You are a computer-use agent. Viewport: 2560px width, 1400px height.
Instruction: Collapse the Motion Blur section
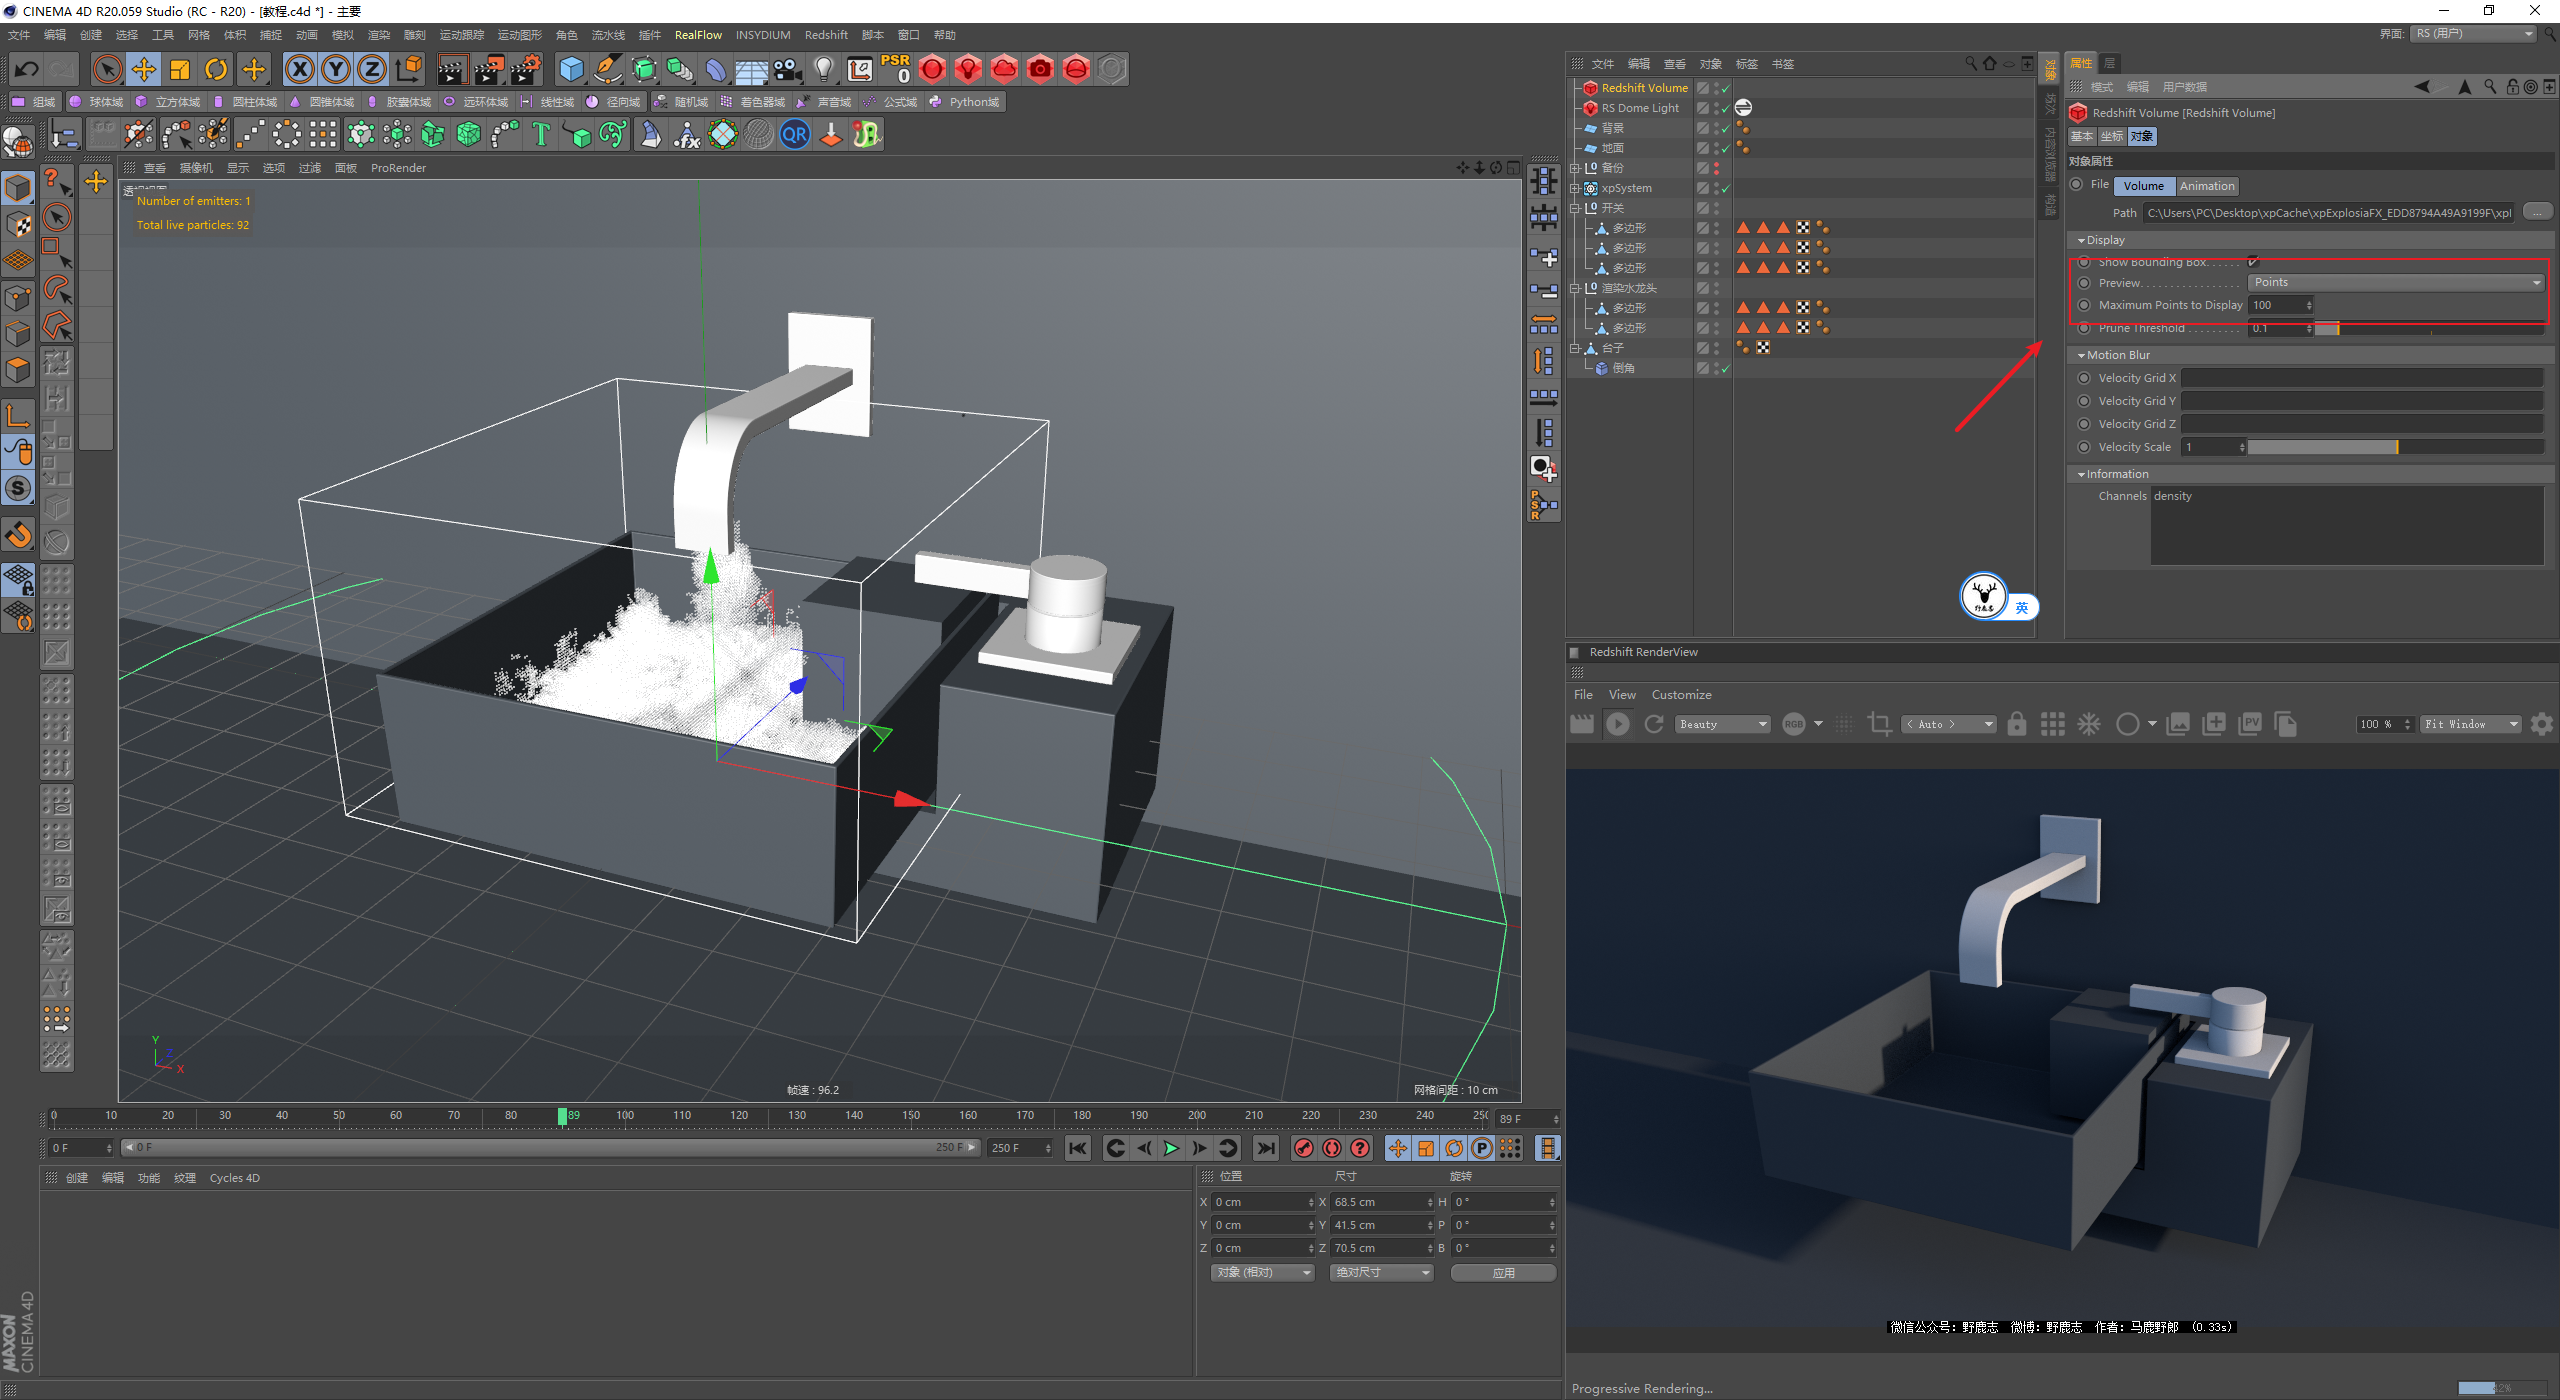click(2081, 355)
